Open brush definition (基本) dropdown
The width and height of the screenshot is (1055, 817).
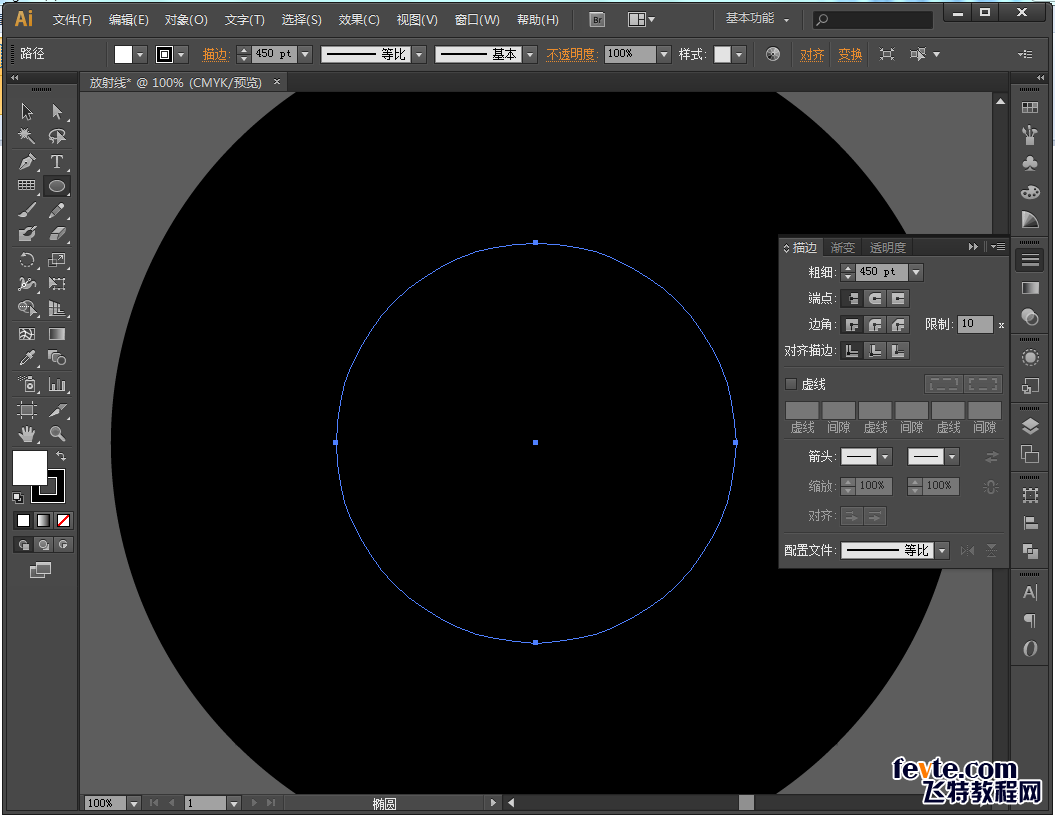click(x=530, y=55)
